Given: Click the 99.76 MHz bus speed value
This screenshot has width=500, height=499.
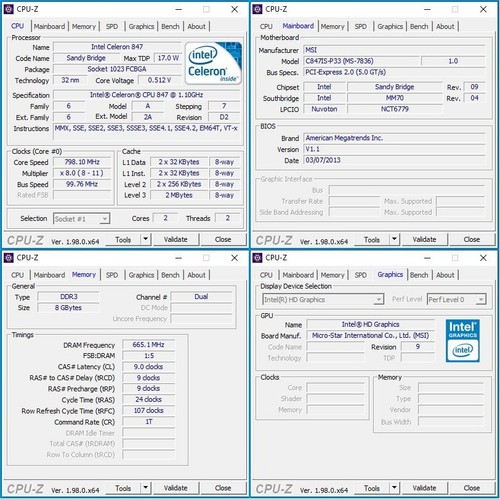Looking at the screenshot, I should click(82, 184).
